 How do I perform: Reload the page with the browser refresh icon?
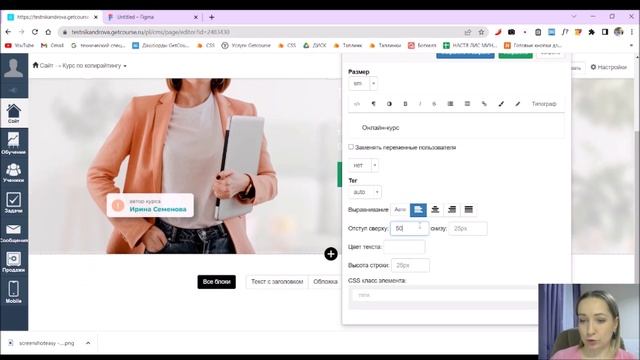[x=35, y=32]
